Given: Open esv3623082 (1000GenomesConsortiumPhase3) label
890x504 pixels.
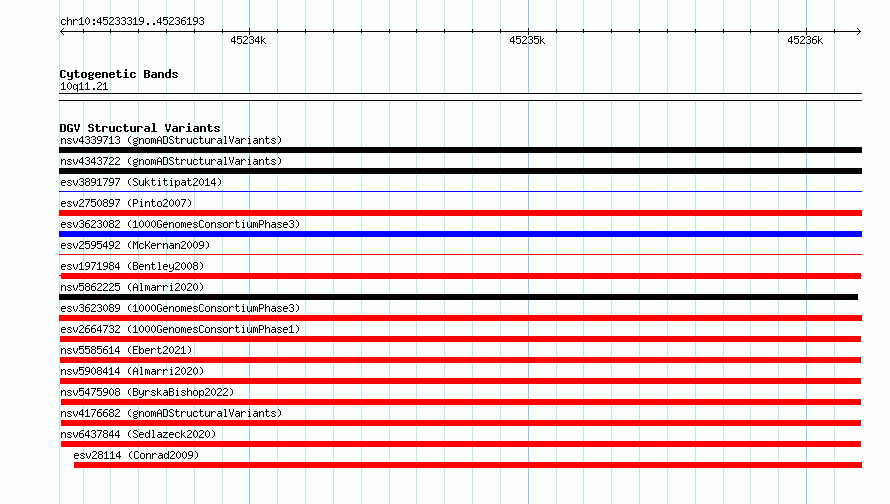Looking at the screenshot, I should point(180,224).
